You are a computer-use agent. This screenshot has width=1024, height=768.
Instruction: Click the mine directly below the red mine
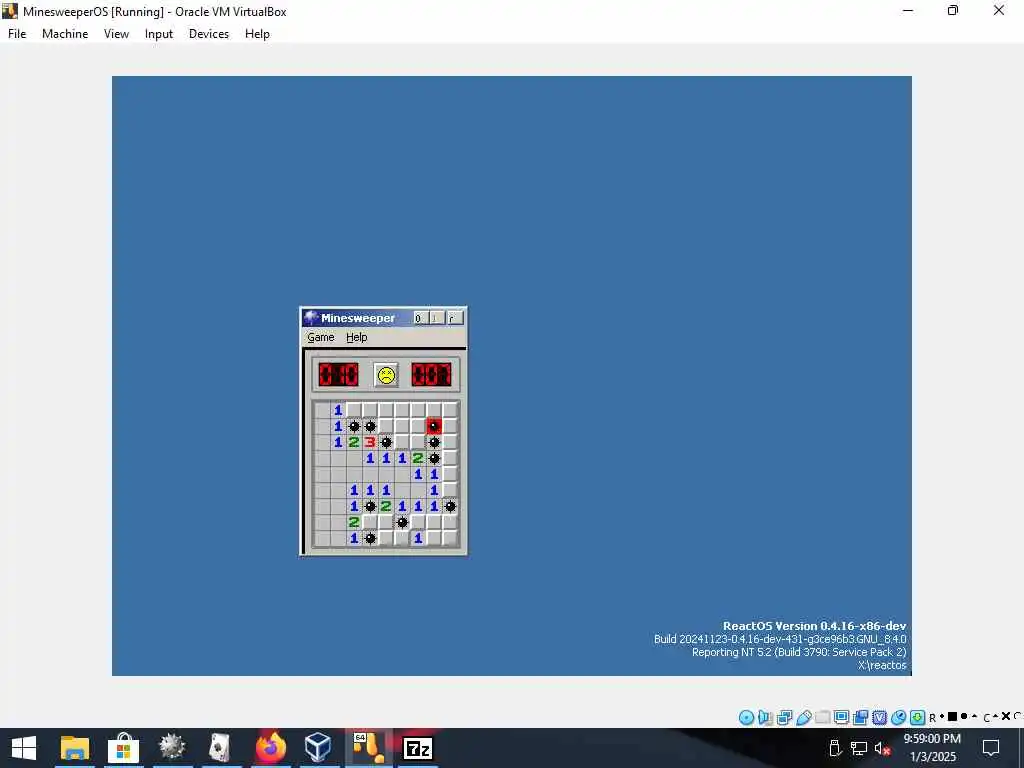click(434, 442)
